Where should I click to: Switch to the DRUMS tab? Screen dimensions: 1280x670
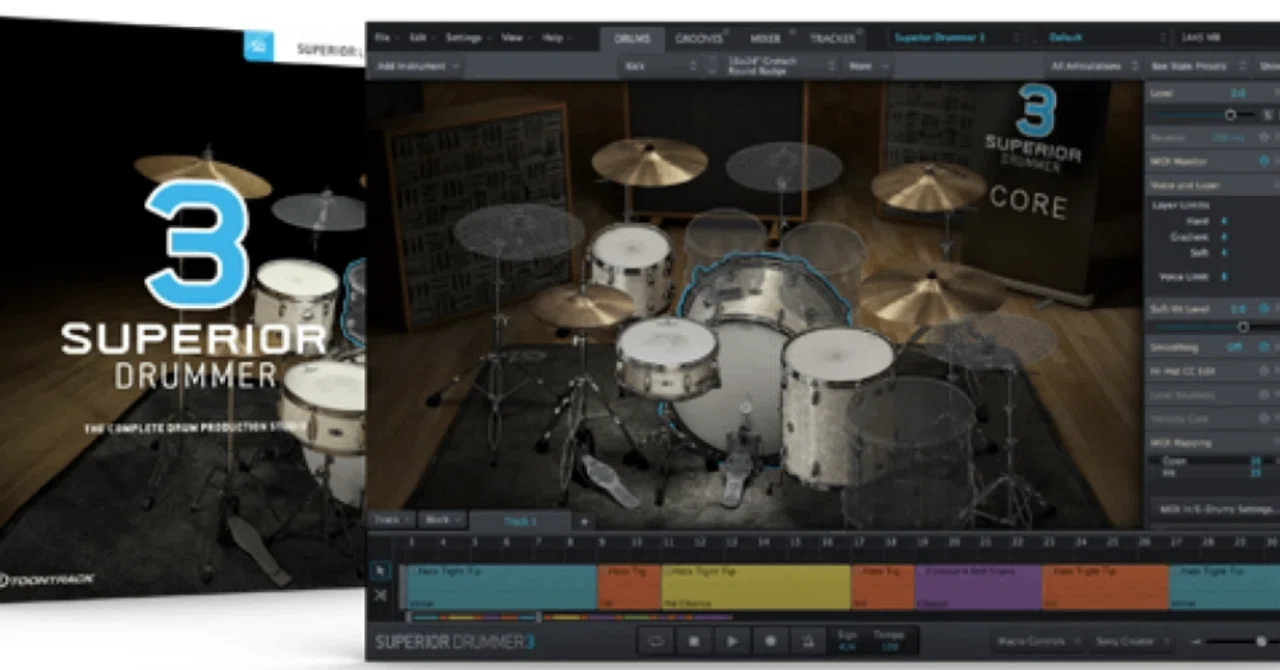coord(630,39)
